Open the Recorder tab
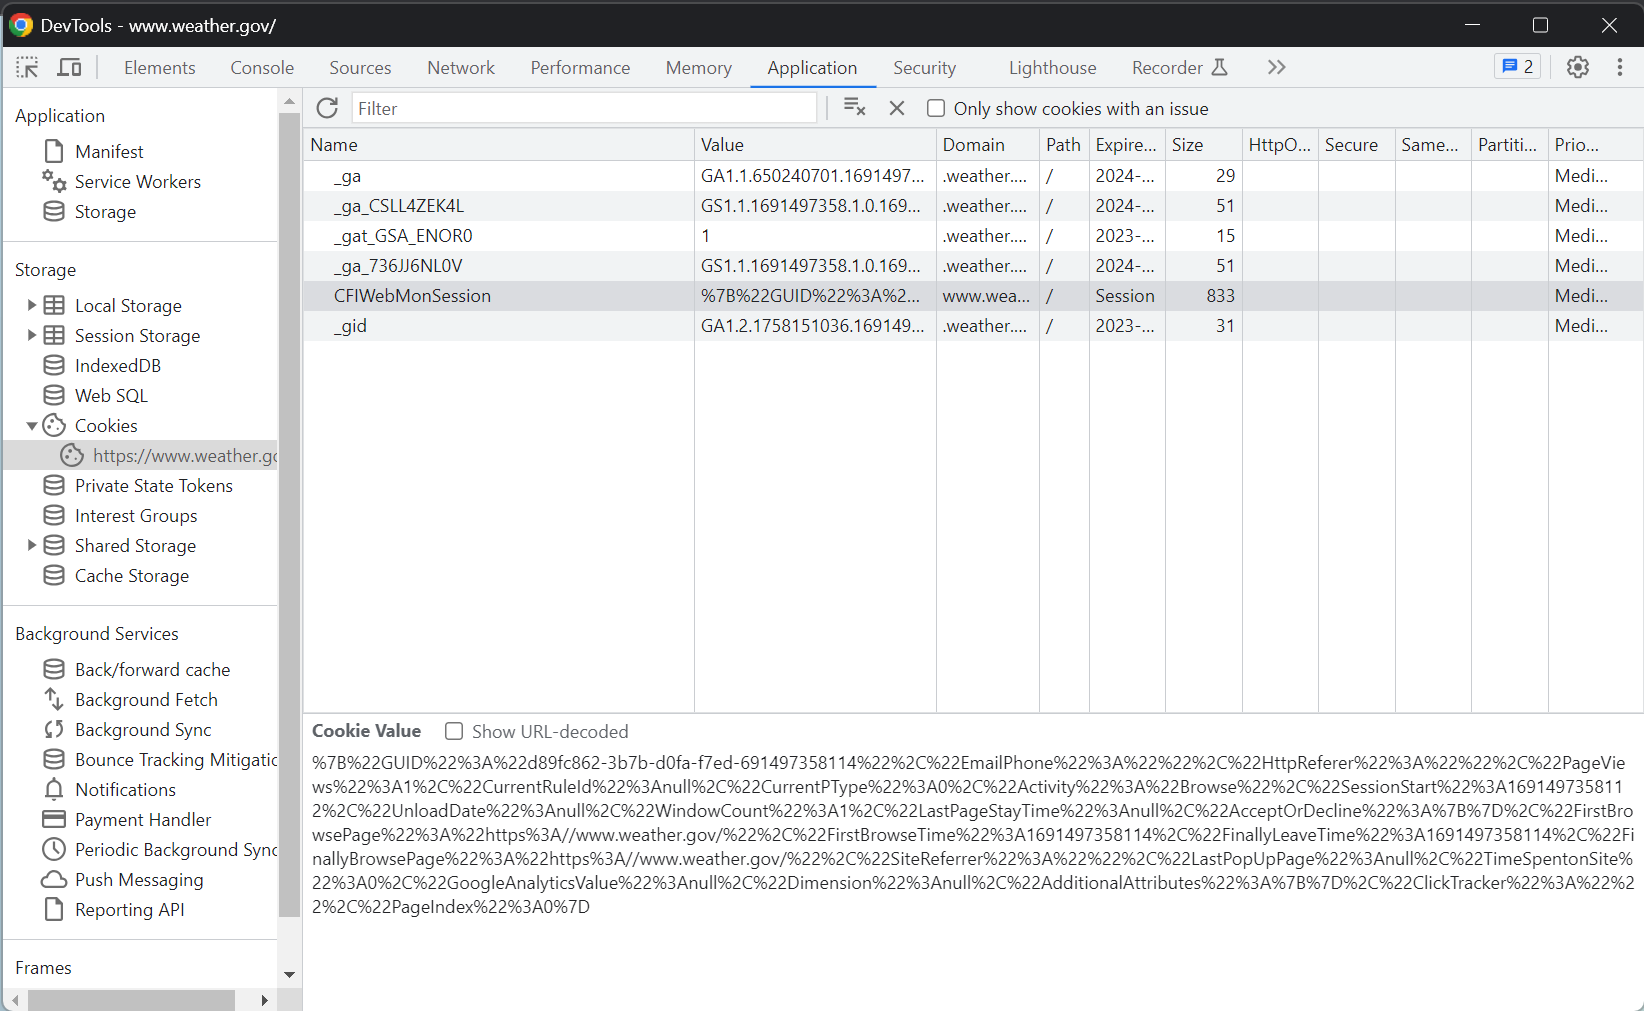Screen dimensions: 1644x1011 coord(1179,67)
